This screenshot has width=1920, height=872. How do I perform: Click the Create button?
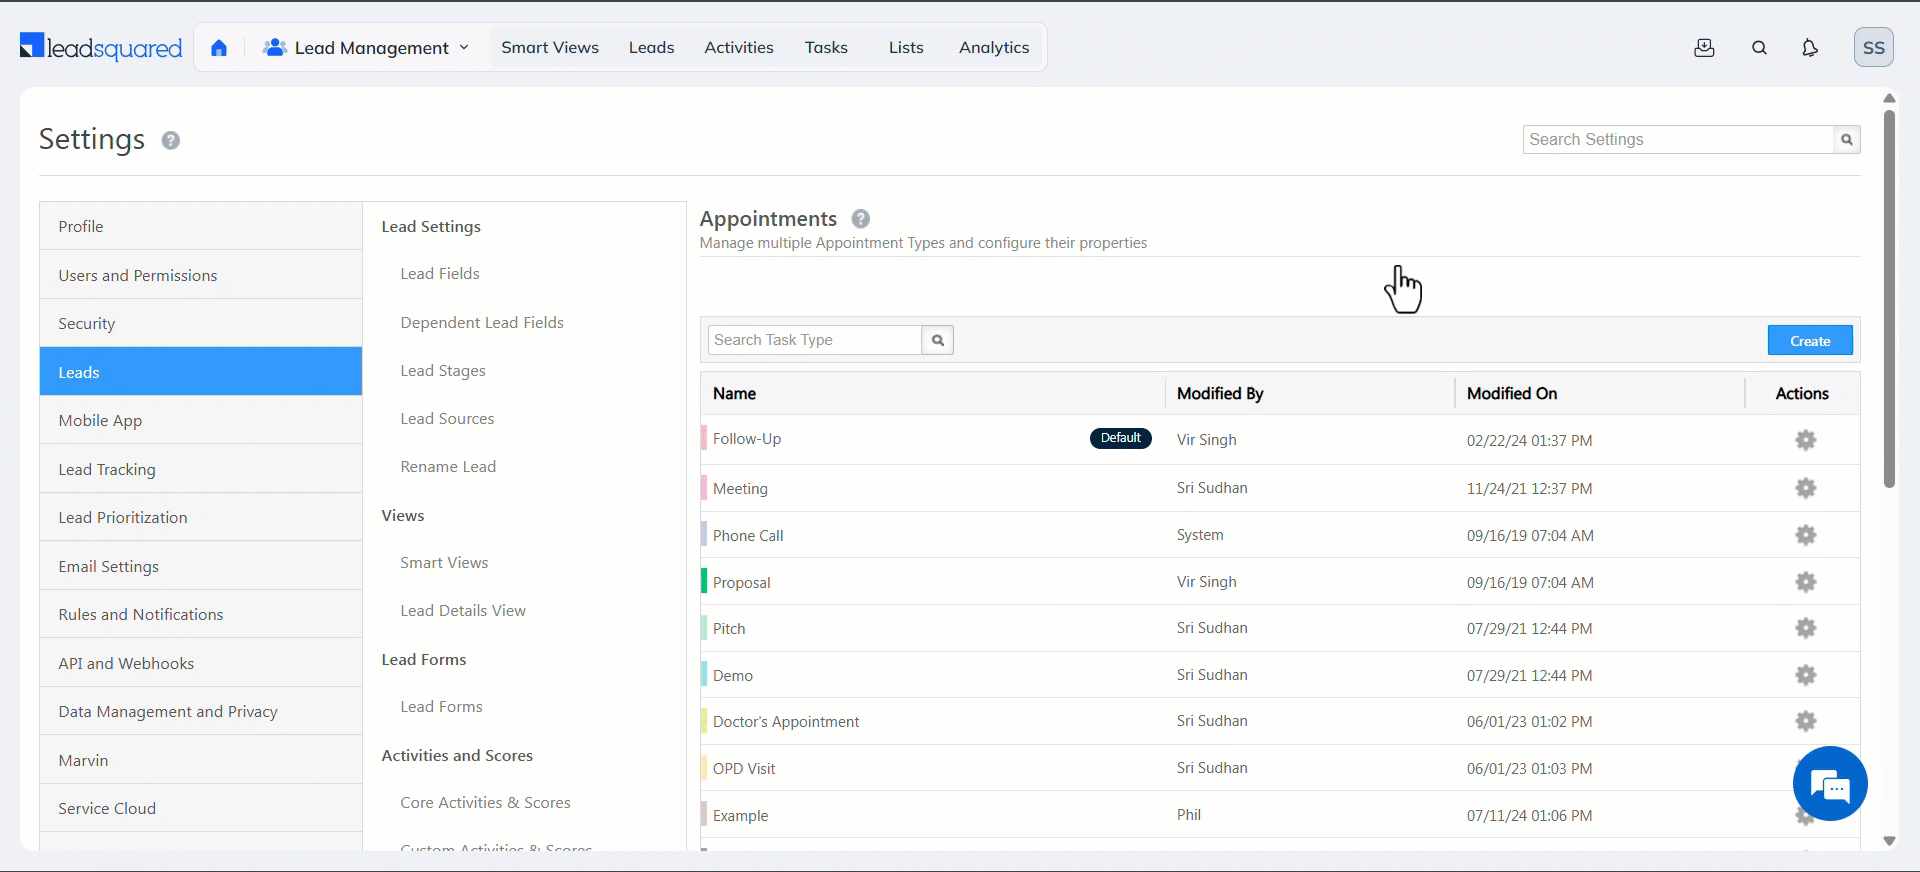click(1810, 340)
